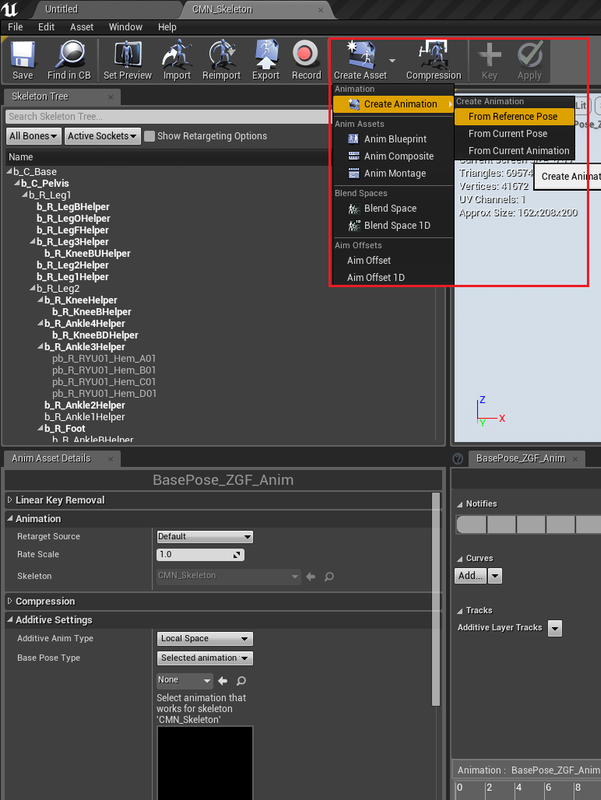This screenshot has width=601, height=800.
Task: Select b_R_Foot bone in tree
Action: click(65, 429)
